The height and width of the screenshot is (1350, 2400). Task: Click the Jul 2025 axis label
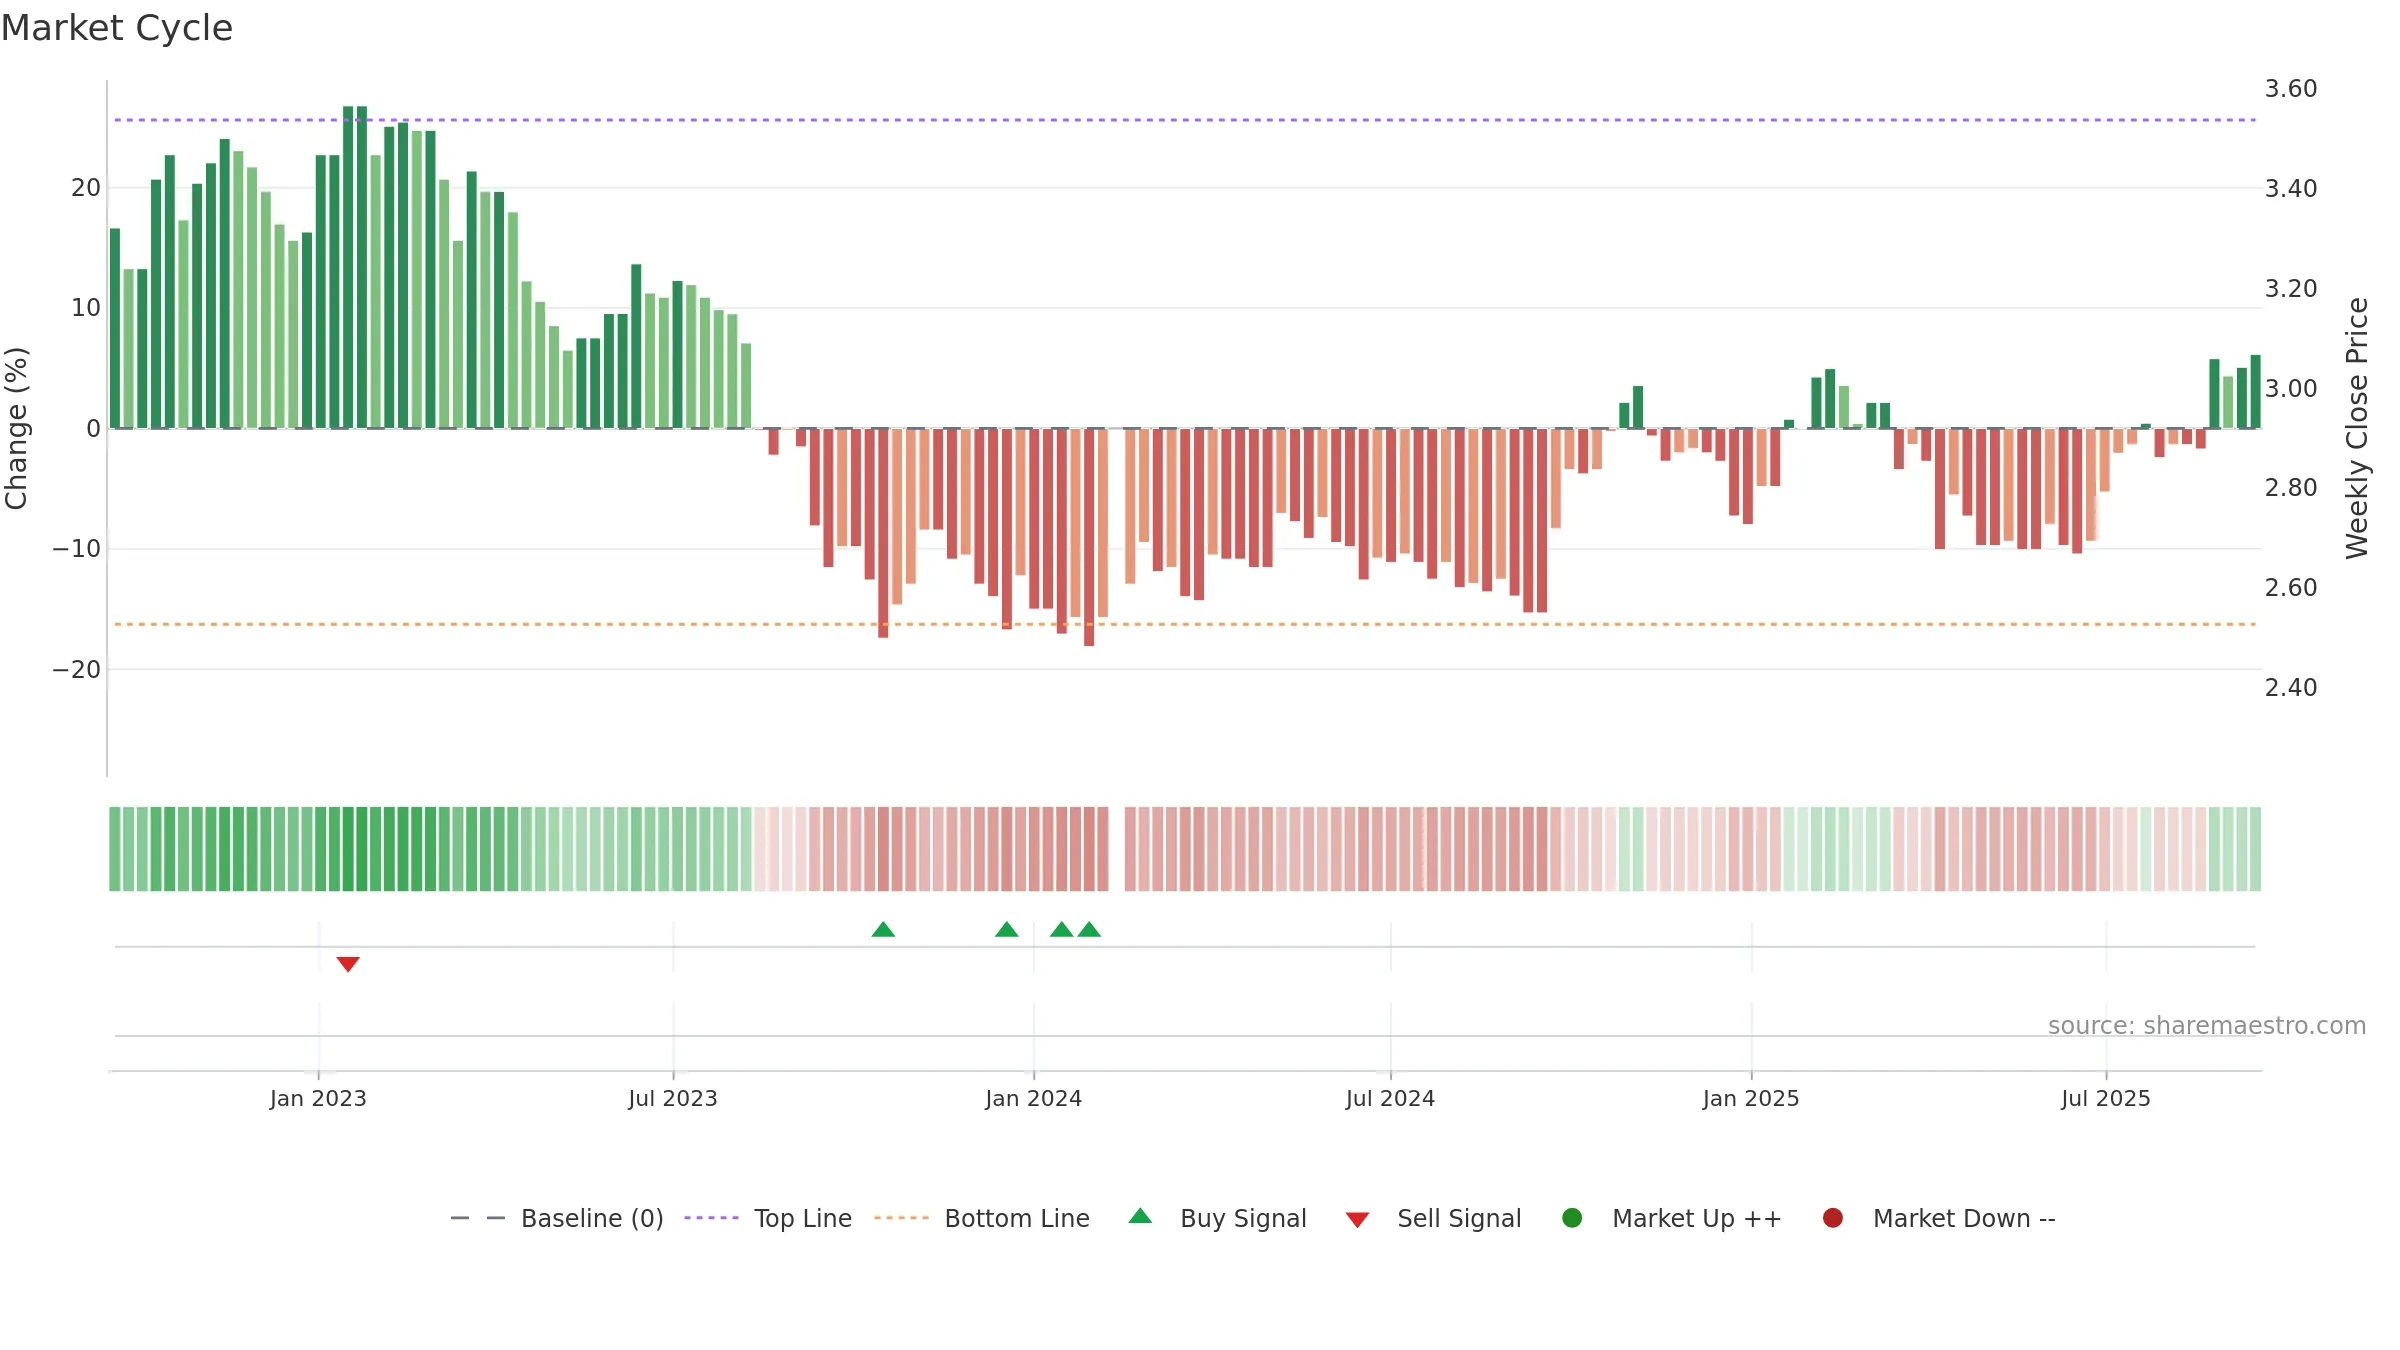point(2106,1099)
